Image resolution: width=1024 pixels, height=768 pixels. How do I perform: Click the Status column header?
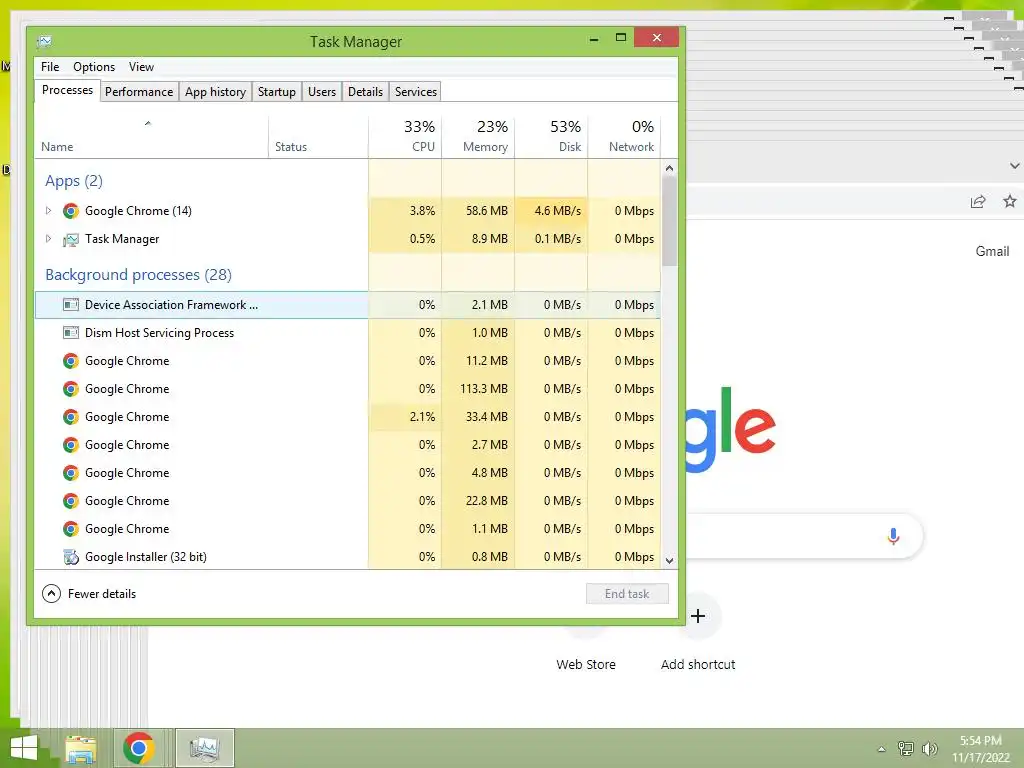tap(318, 137)
